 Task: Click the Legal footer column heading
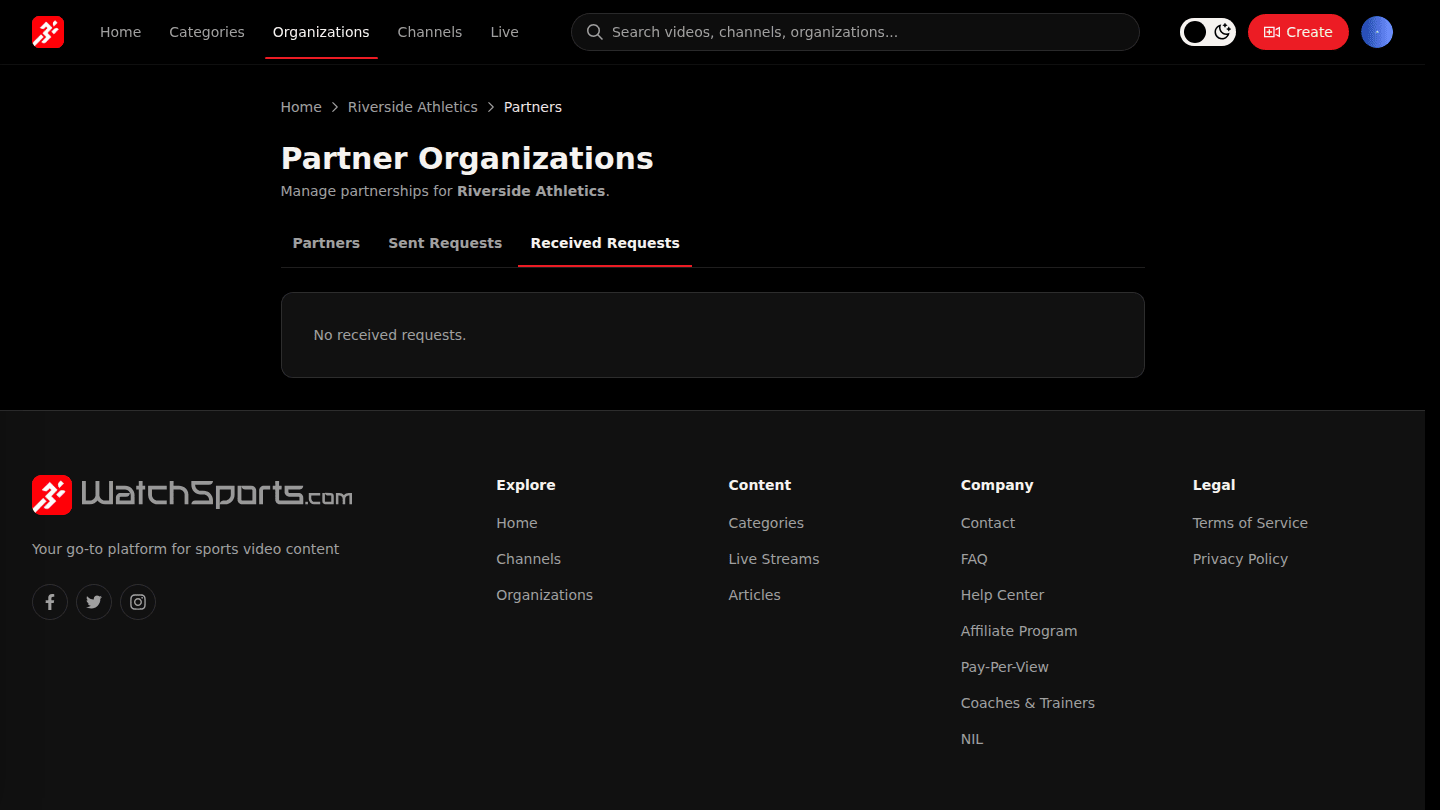(x=1214, y=485)
